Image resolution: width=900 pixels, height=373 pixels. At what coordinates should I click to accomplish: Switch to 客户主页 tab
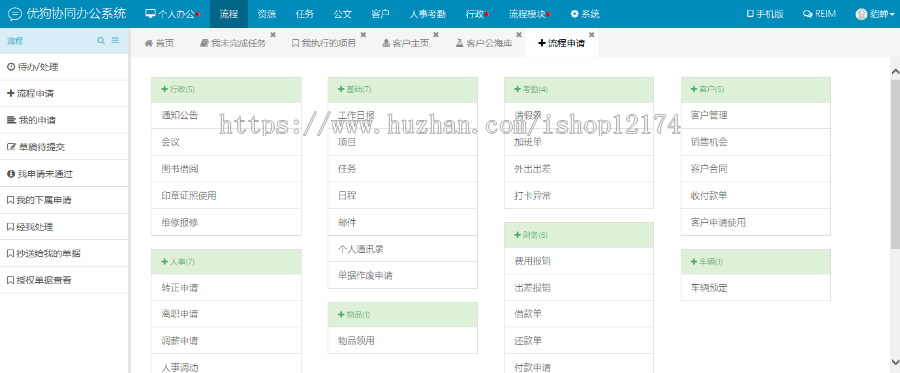(405, 43)
